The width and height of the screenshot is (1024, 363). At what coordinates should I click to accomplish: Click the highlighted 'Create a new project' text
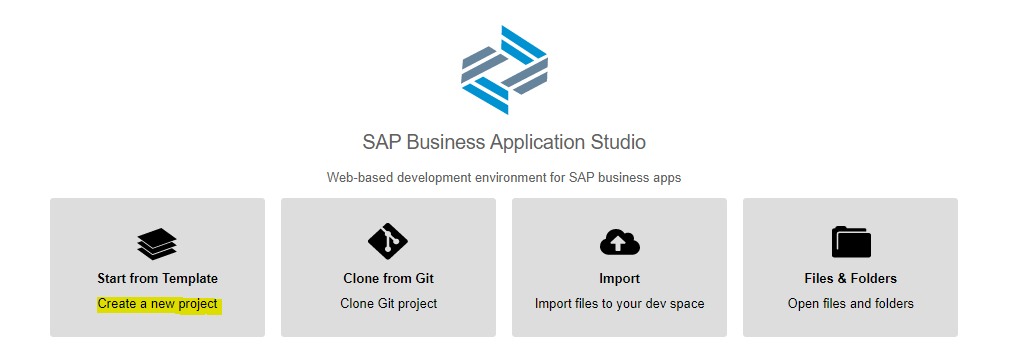pyautogui.click(x=157, y=304)
